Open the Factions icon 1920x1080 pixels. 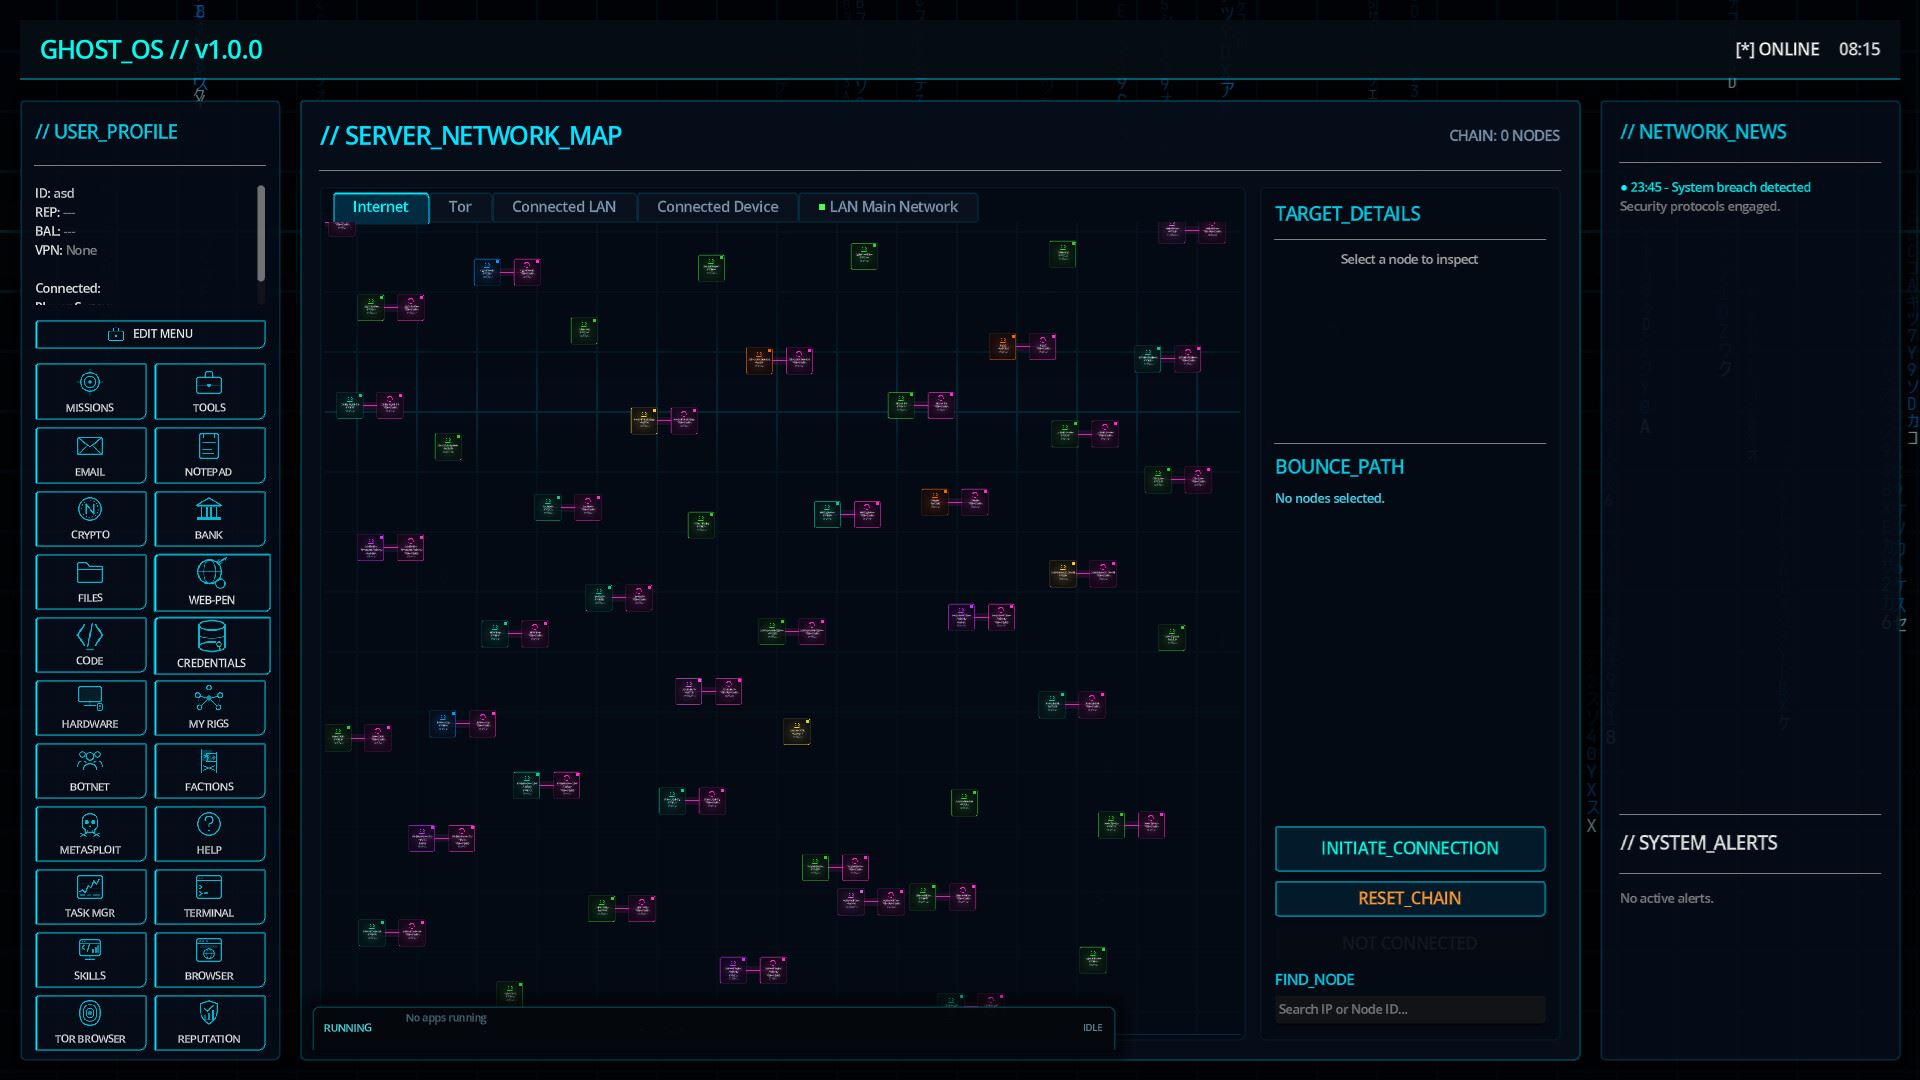click(x=209, y=770)
